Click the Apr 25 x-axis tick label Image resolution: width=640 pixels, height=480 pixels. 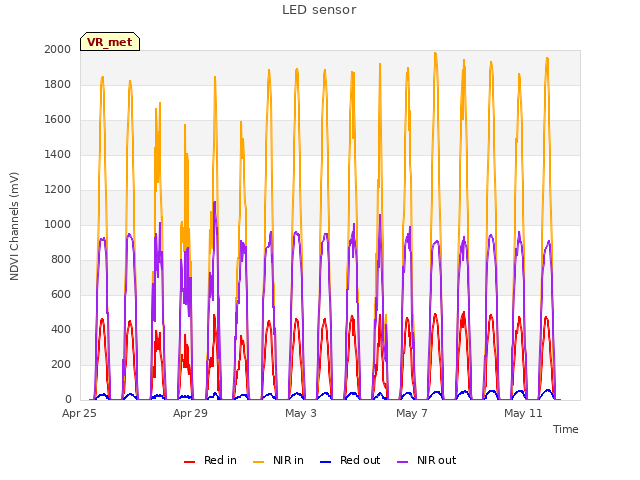coord(79,413)
